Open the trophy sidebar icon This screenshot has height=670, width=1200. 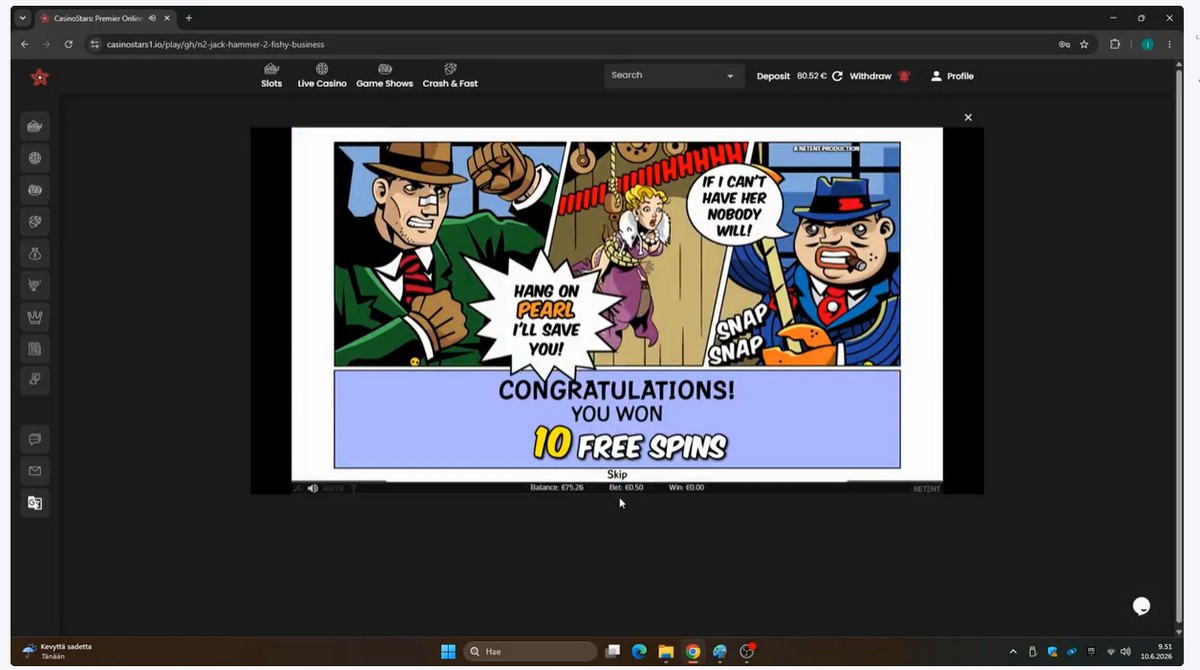tap(35, 286)
